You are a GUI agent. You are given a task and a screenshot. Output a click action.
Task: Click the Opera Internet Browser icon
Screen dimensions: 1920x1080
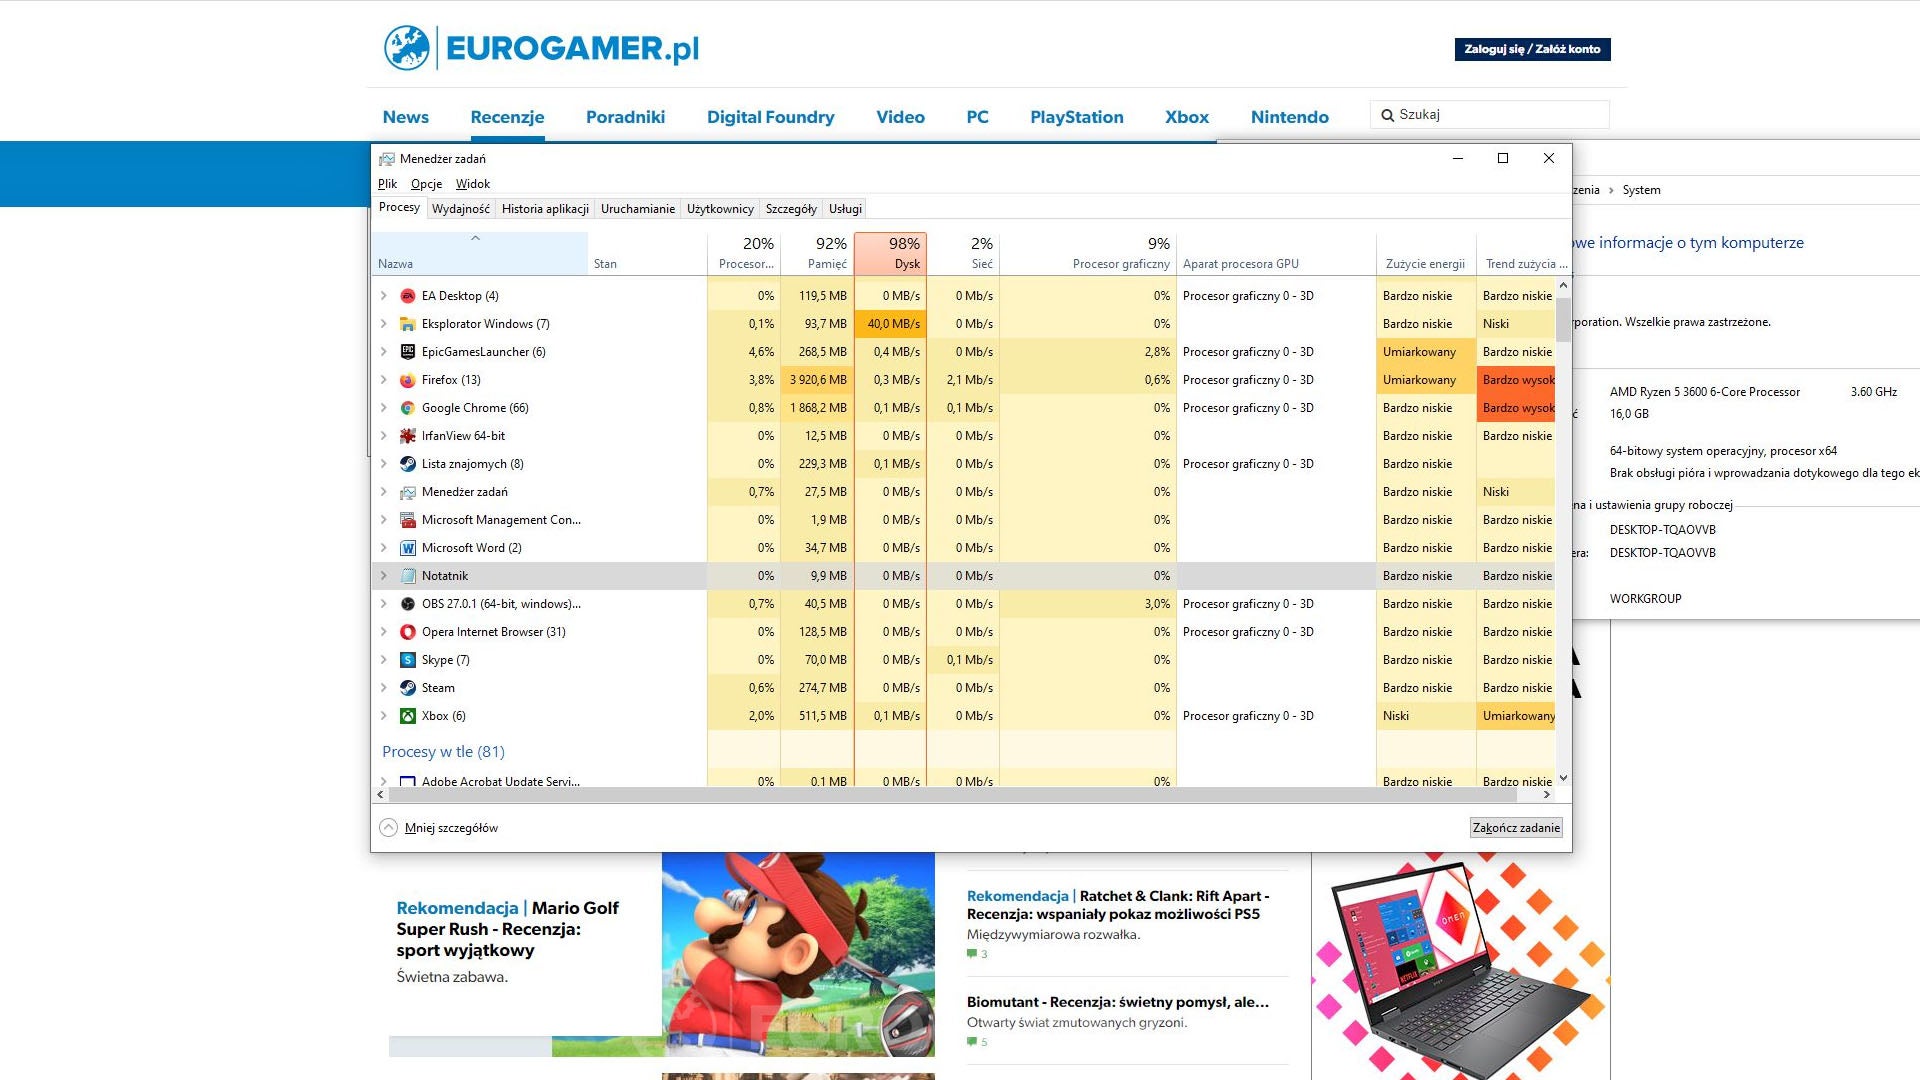point(408,632)
